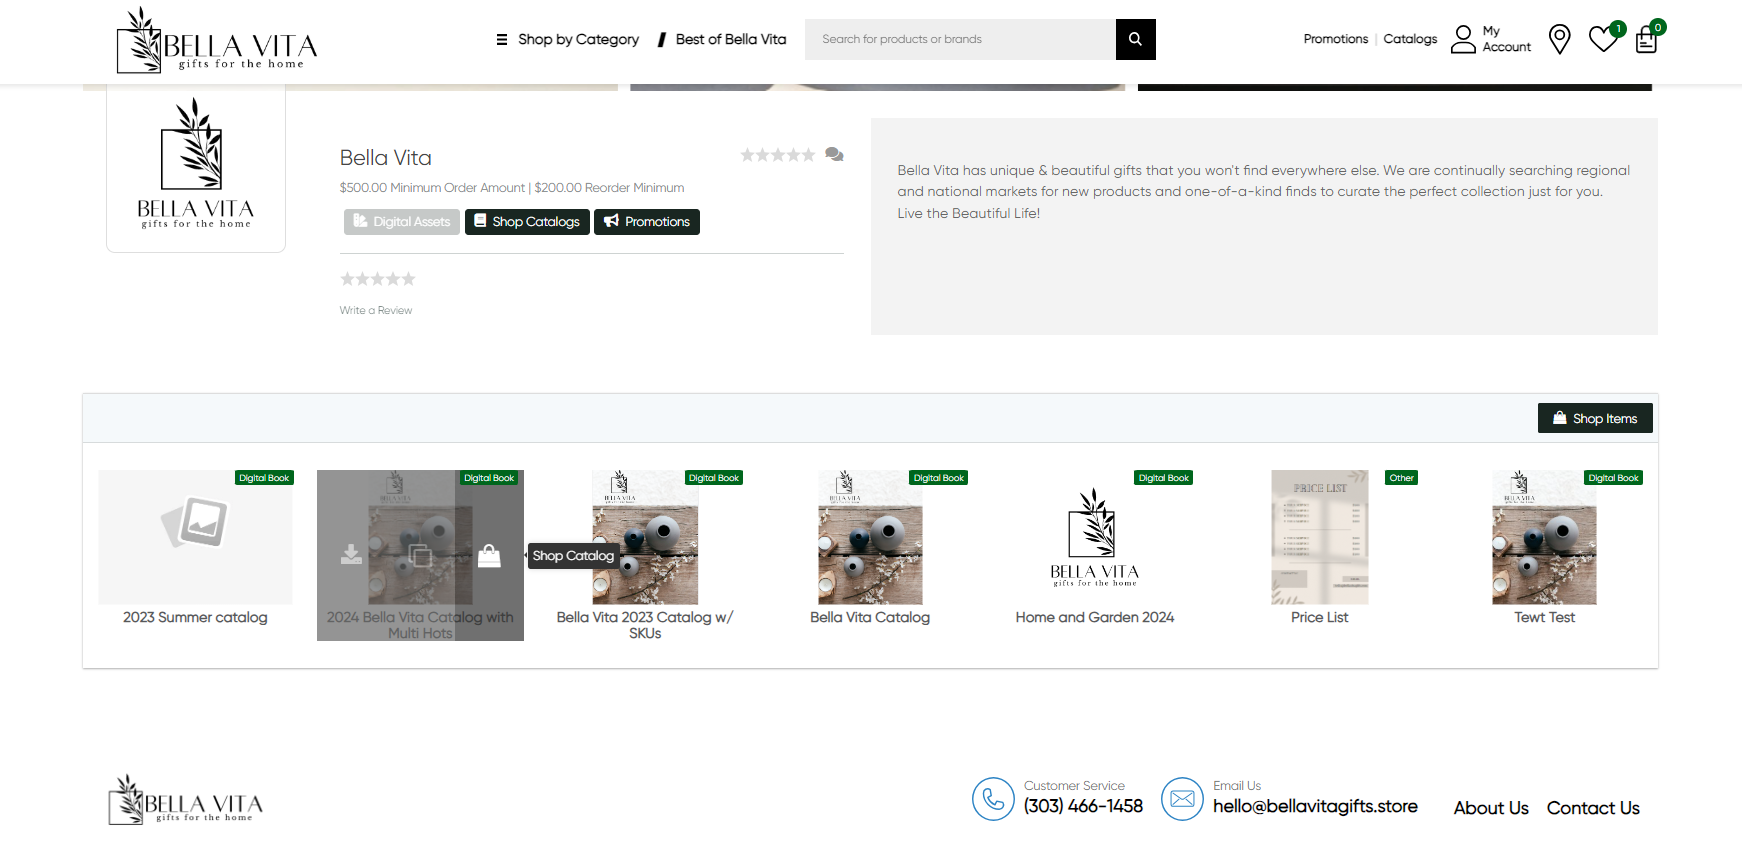Click the vendor Promotions button
The height and width of the screenshot is (854, 1742).
point(647,222)
